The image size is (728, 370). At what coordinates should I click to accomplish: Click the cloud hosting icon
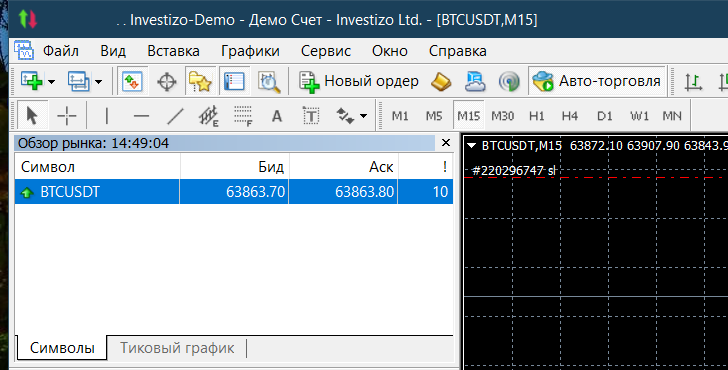(475, 82)
